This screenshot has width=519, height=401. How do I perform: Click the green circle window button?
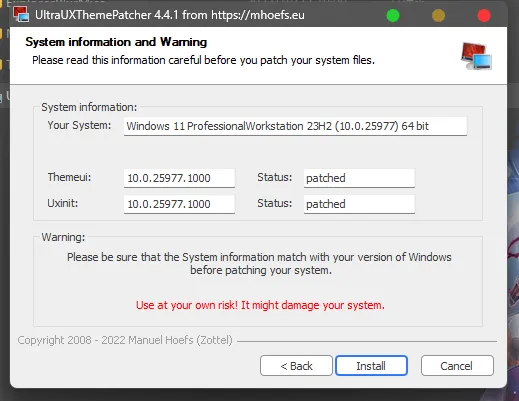pos(393,15)
